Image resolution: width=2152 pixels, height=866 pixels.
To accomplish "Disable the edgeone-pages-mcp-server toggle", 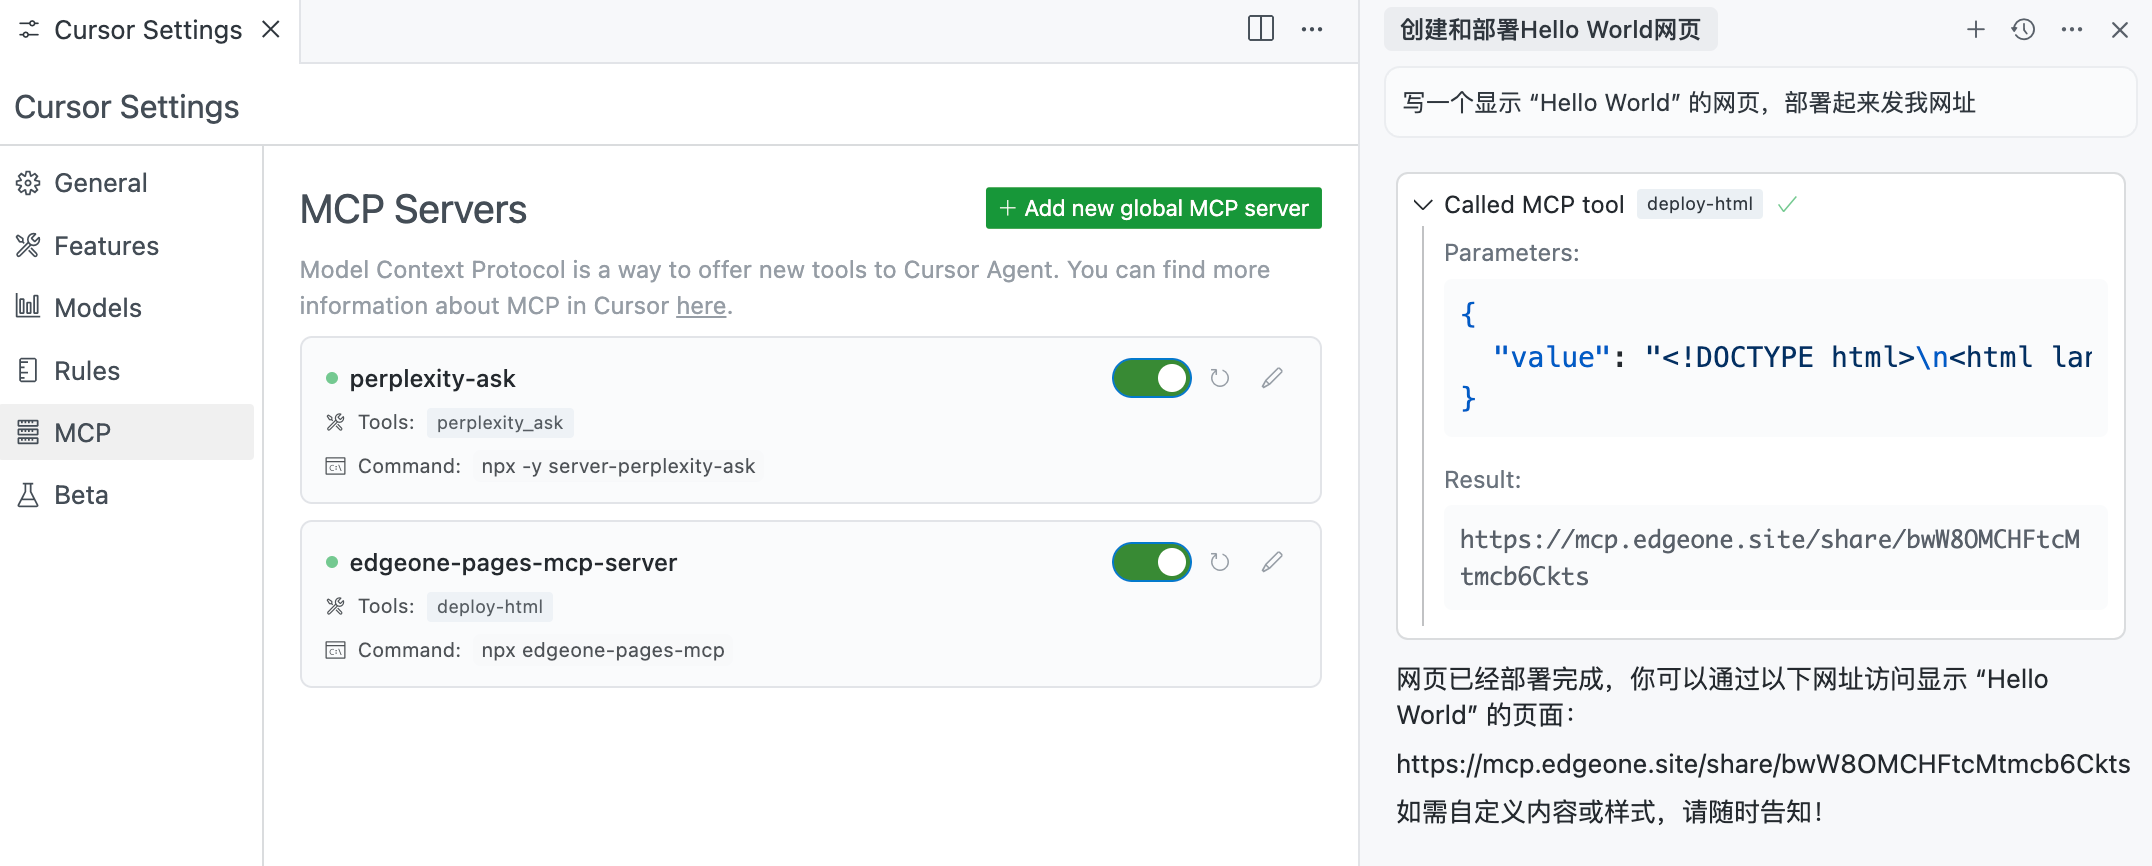I will [1151, 562].
